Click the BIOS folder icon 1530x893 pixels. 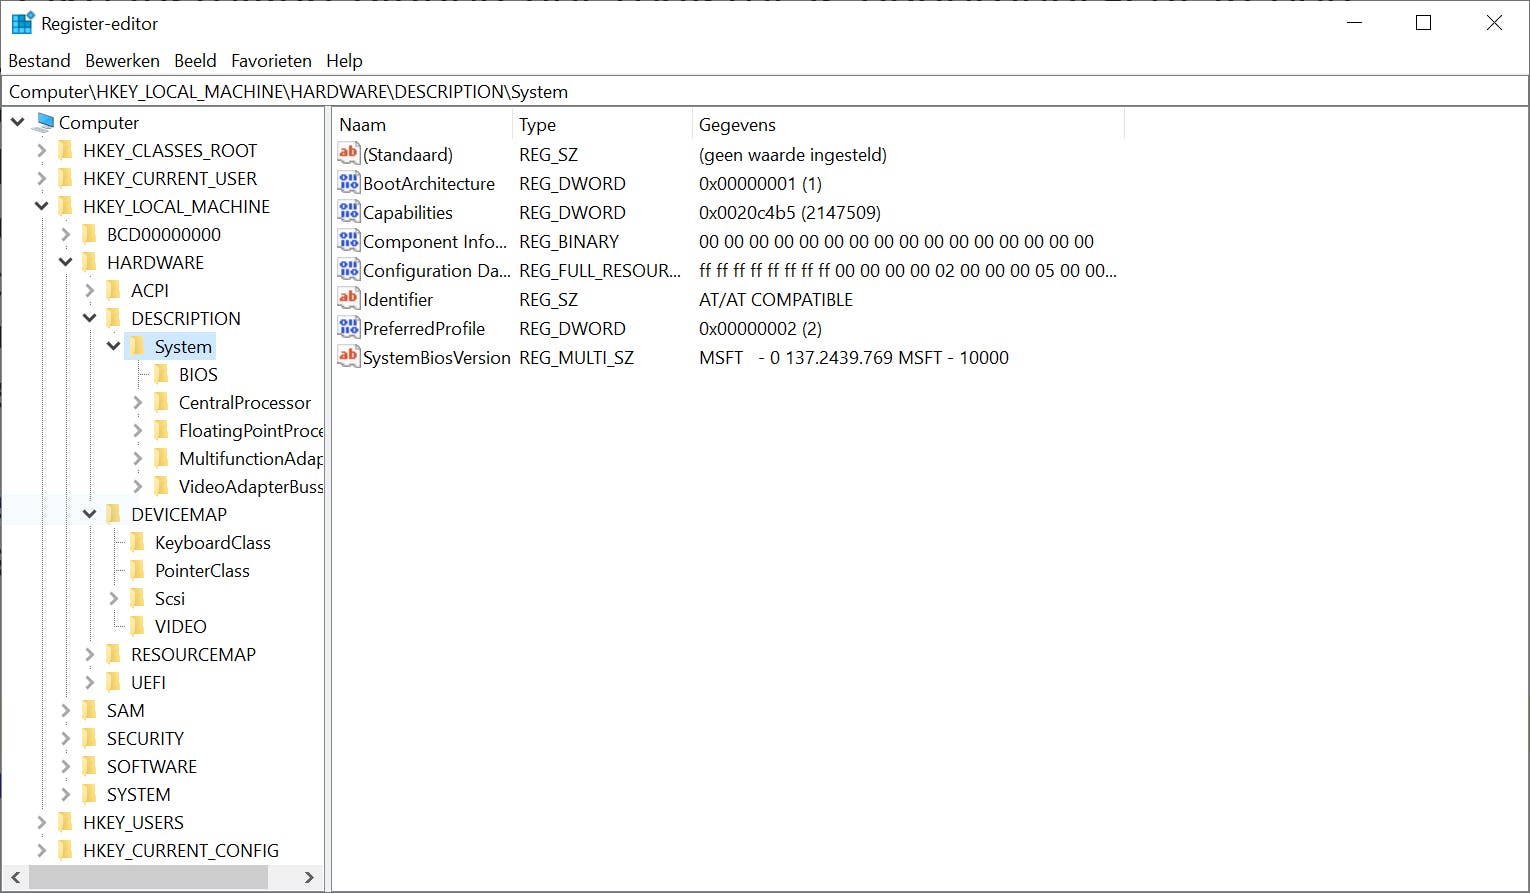pyautogui.click(x=162, y=374)
